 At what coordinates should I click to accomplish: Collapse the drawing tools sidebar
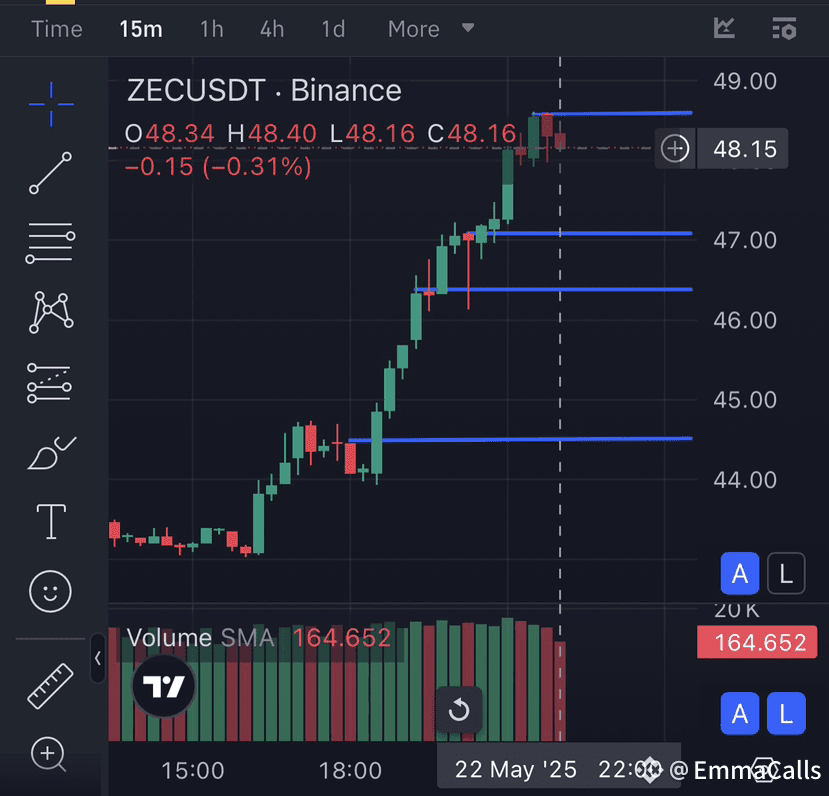(x=97, y=659)
